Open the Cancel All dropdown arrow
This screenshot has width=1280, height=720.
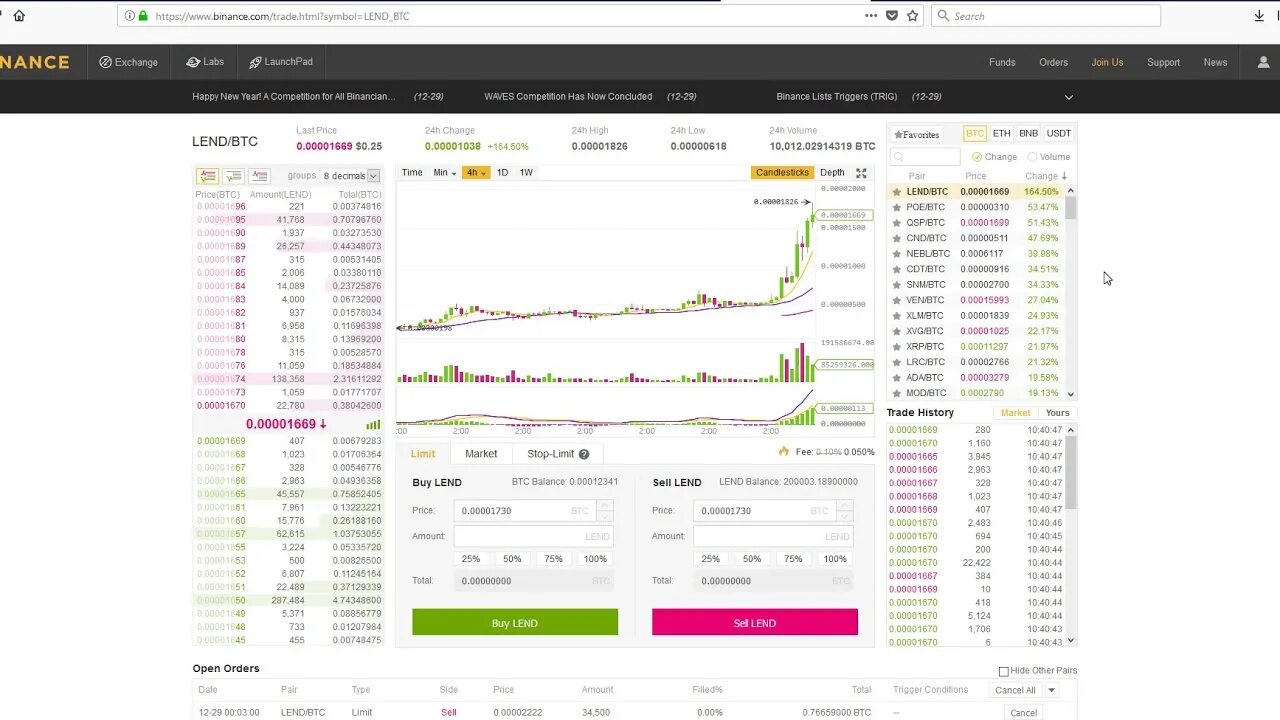click(x=1051, y=690)
